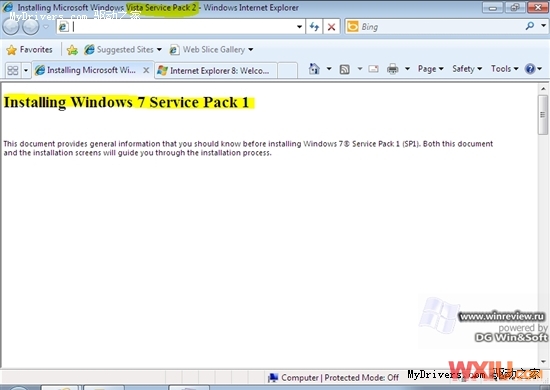
Task: Switch to Internet Explorer 8: Welco... tab
Action: tap(215, 70)
